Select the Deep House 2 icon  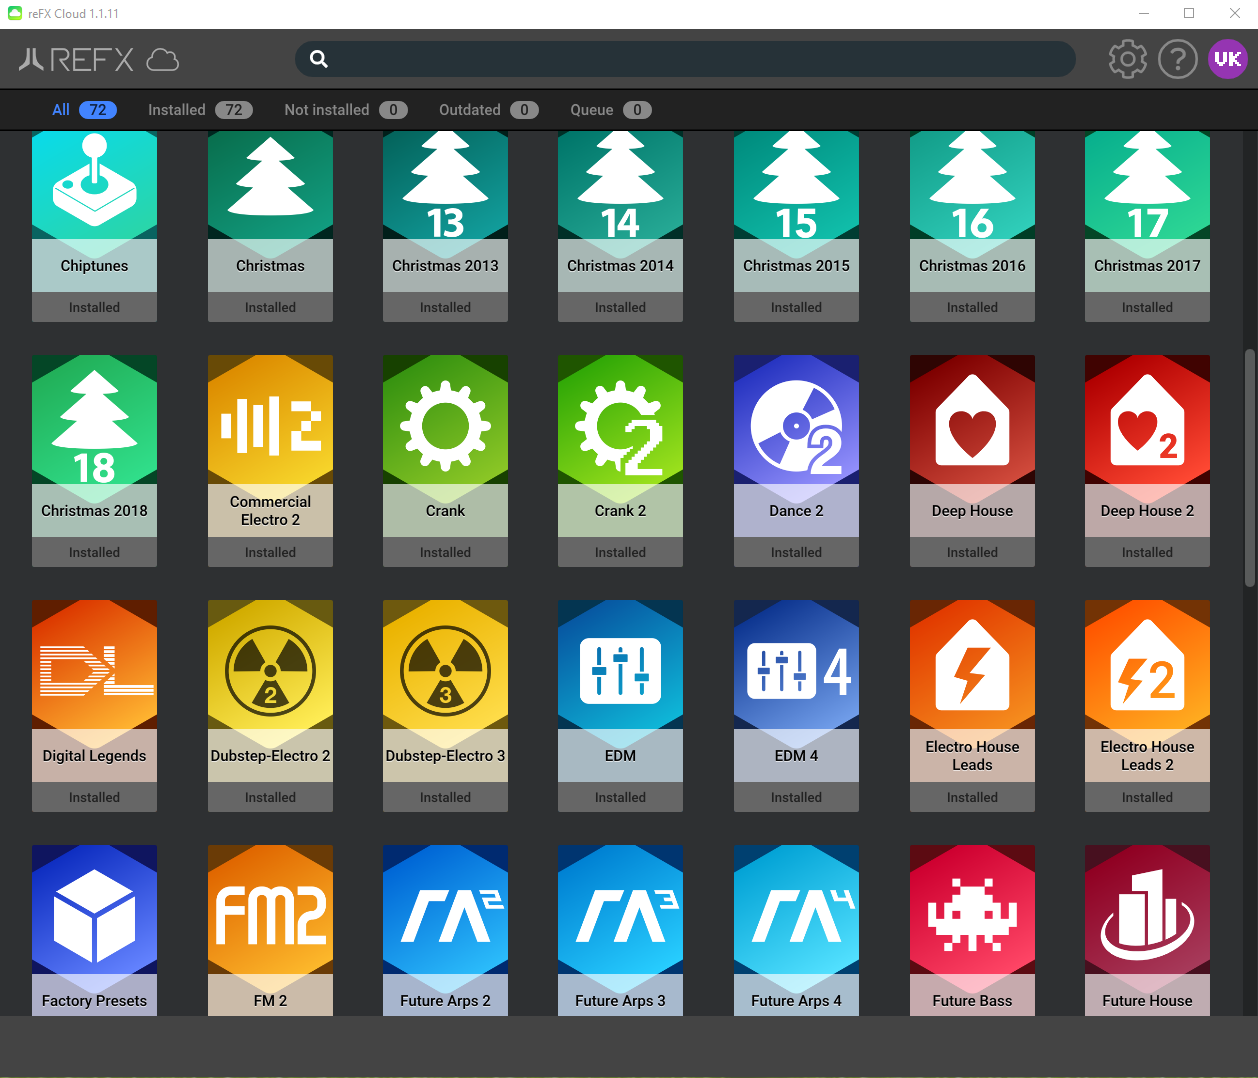click(x=1147, y=420)
